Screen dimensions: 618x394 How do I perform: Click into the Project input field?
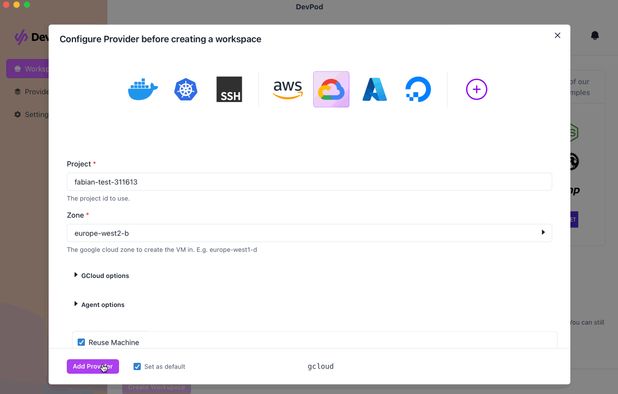(309, 182)
